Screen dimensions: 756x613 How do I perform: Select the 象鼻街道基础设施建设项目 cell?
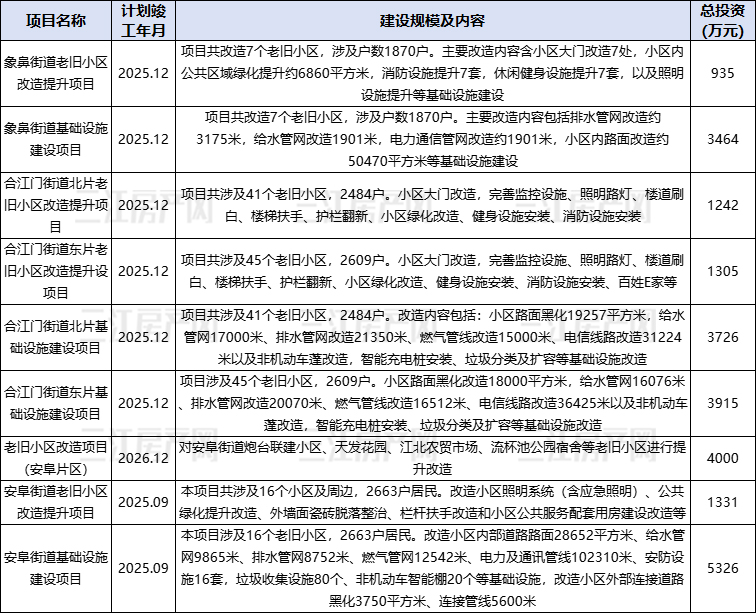click(x=56, y=139)
